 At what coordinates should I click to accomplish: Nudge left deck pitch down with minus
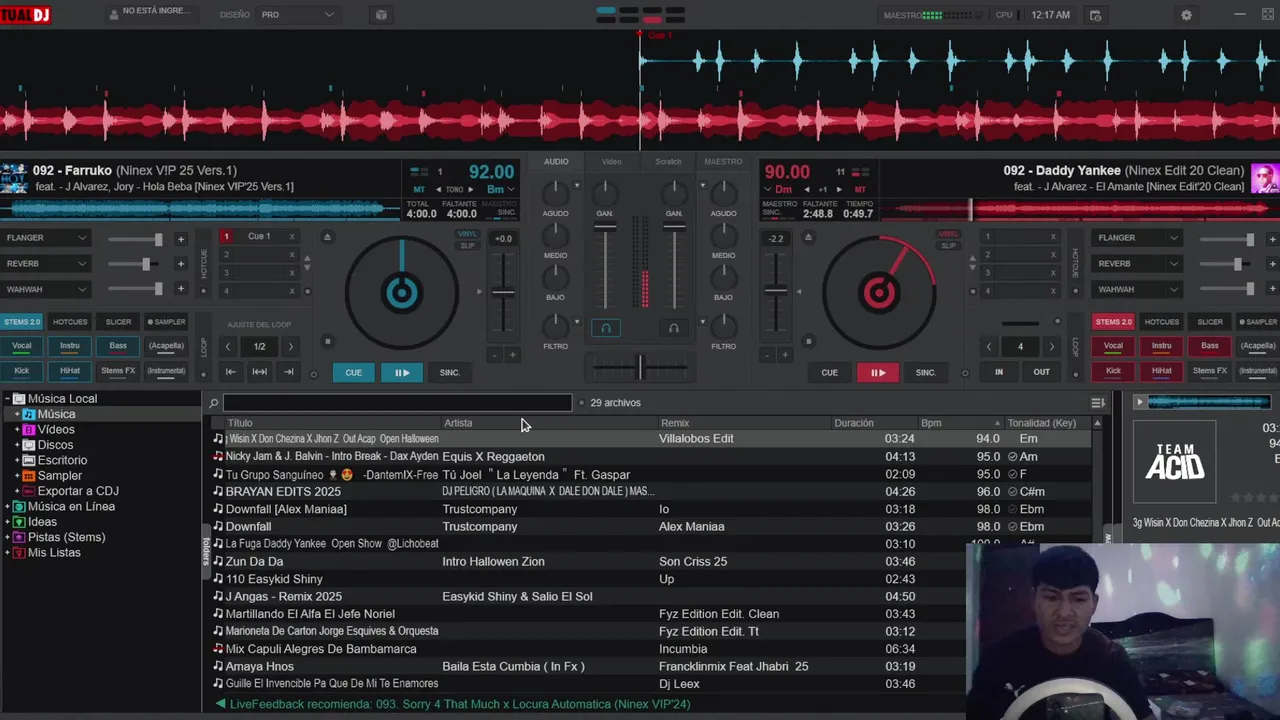[x=494, y=355]
